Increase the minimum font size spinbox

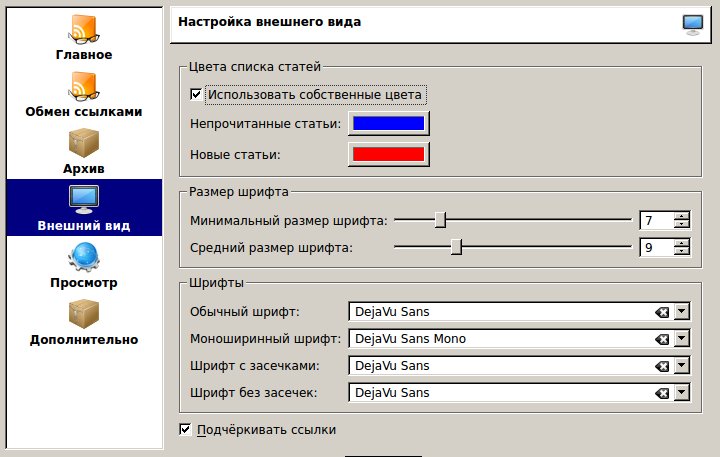click(682, 216)
